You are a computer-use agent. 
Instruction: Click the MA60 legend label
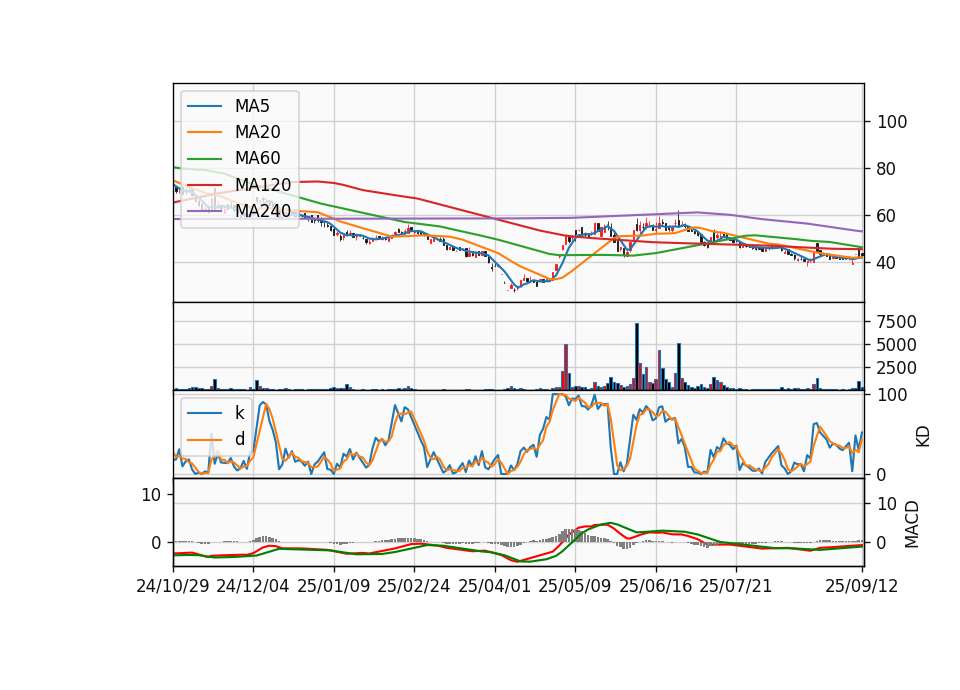click(x=258, y=158)
